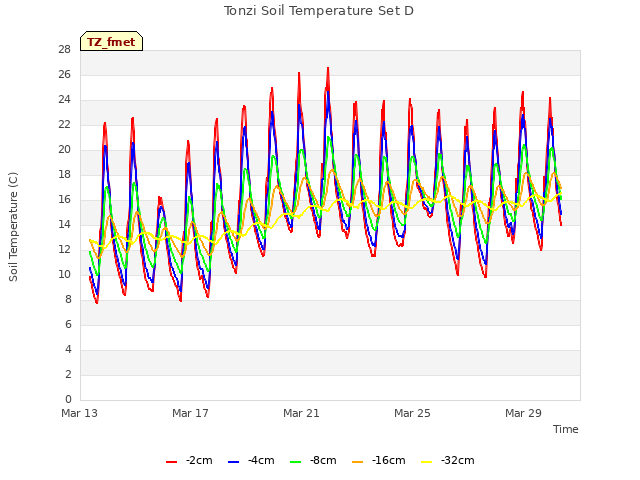Click the 12 y-axis tick label
Image resolution: width=640 pixels, height=480 pixels.
click(64, 249)
